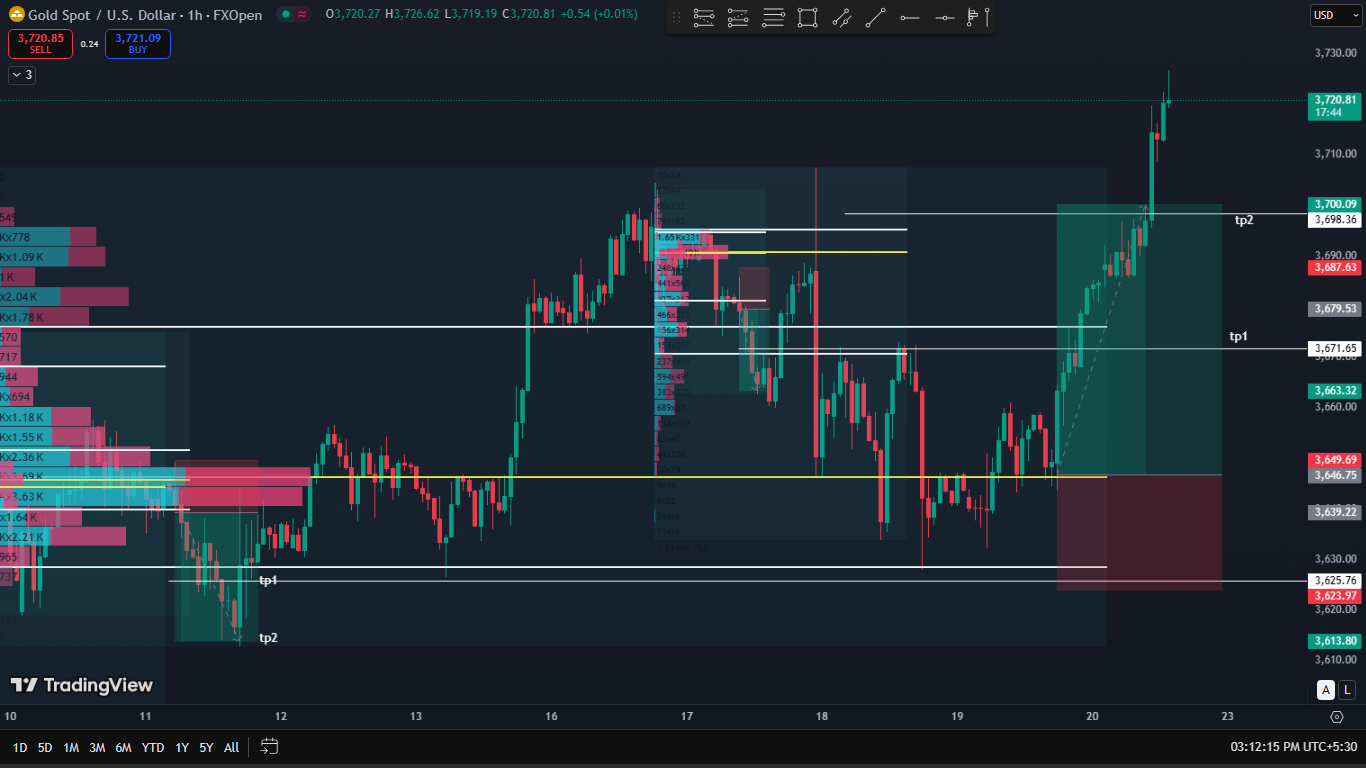Viewport: 1366px width, 768px height.
Task: Select the Horizontal Ray tool
Action: [x=909, y=17]
